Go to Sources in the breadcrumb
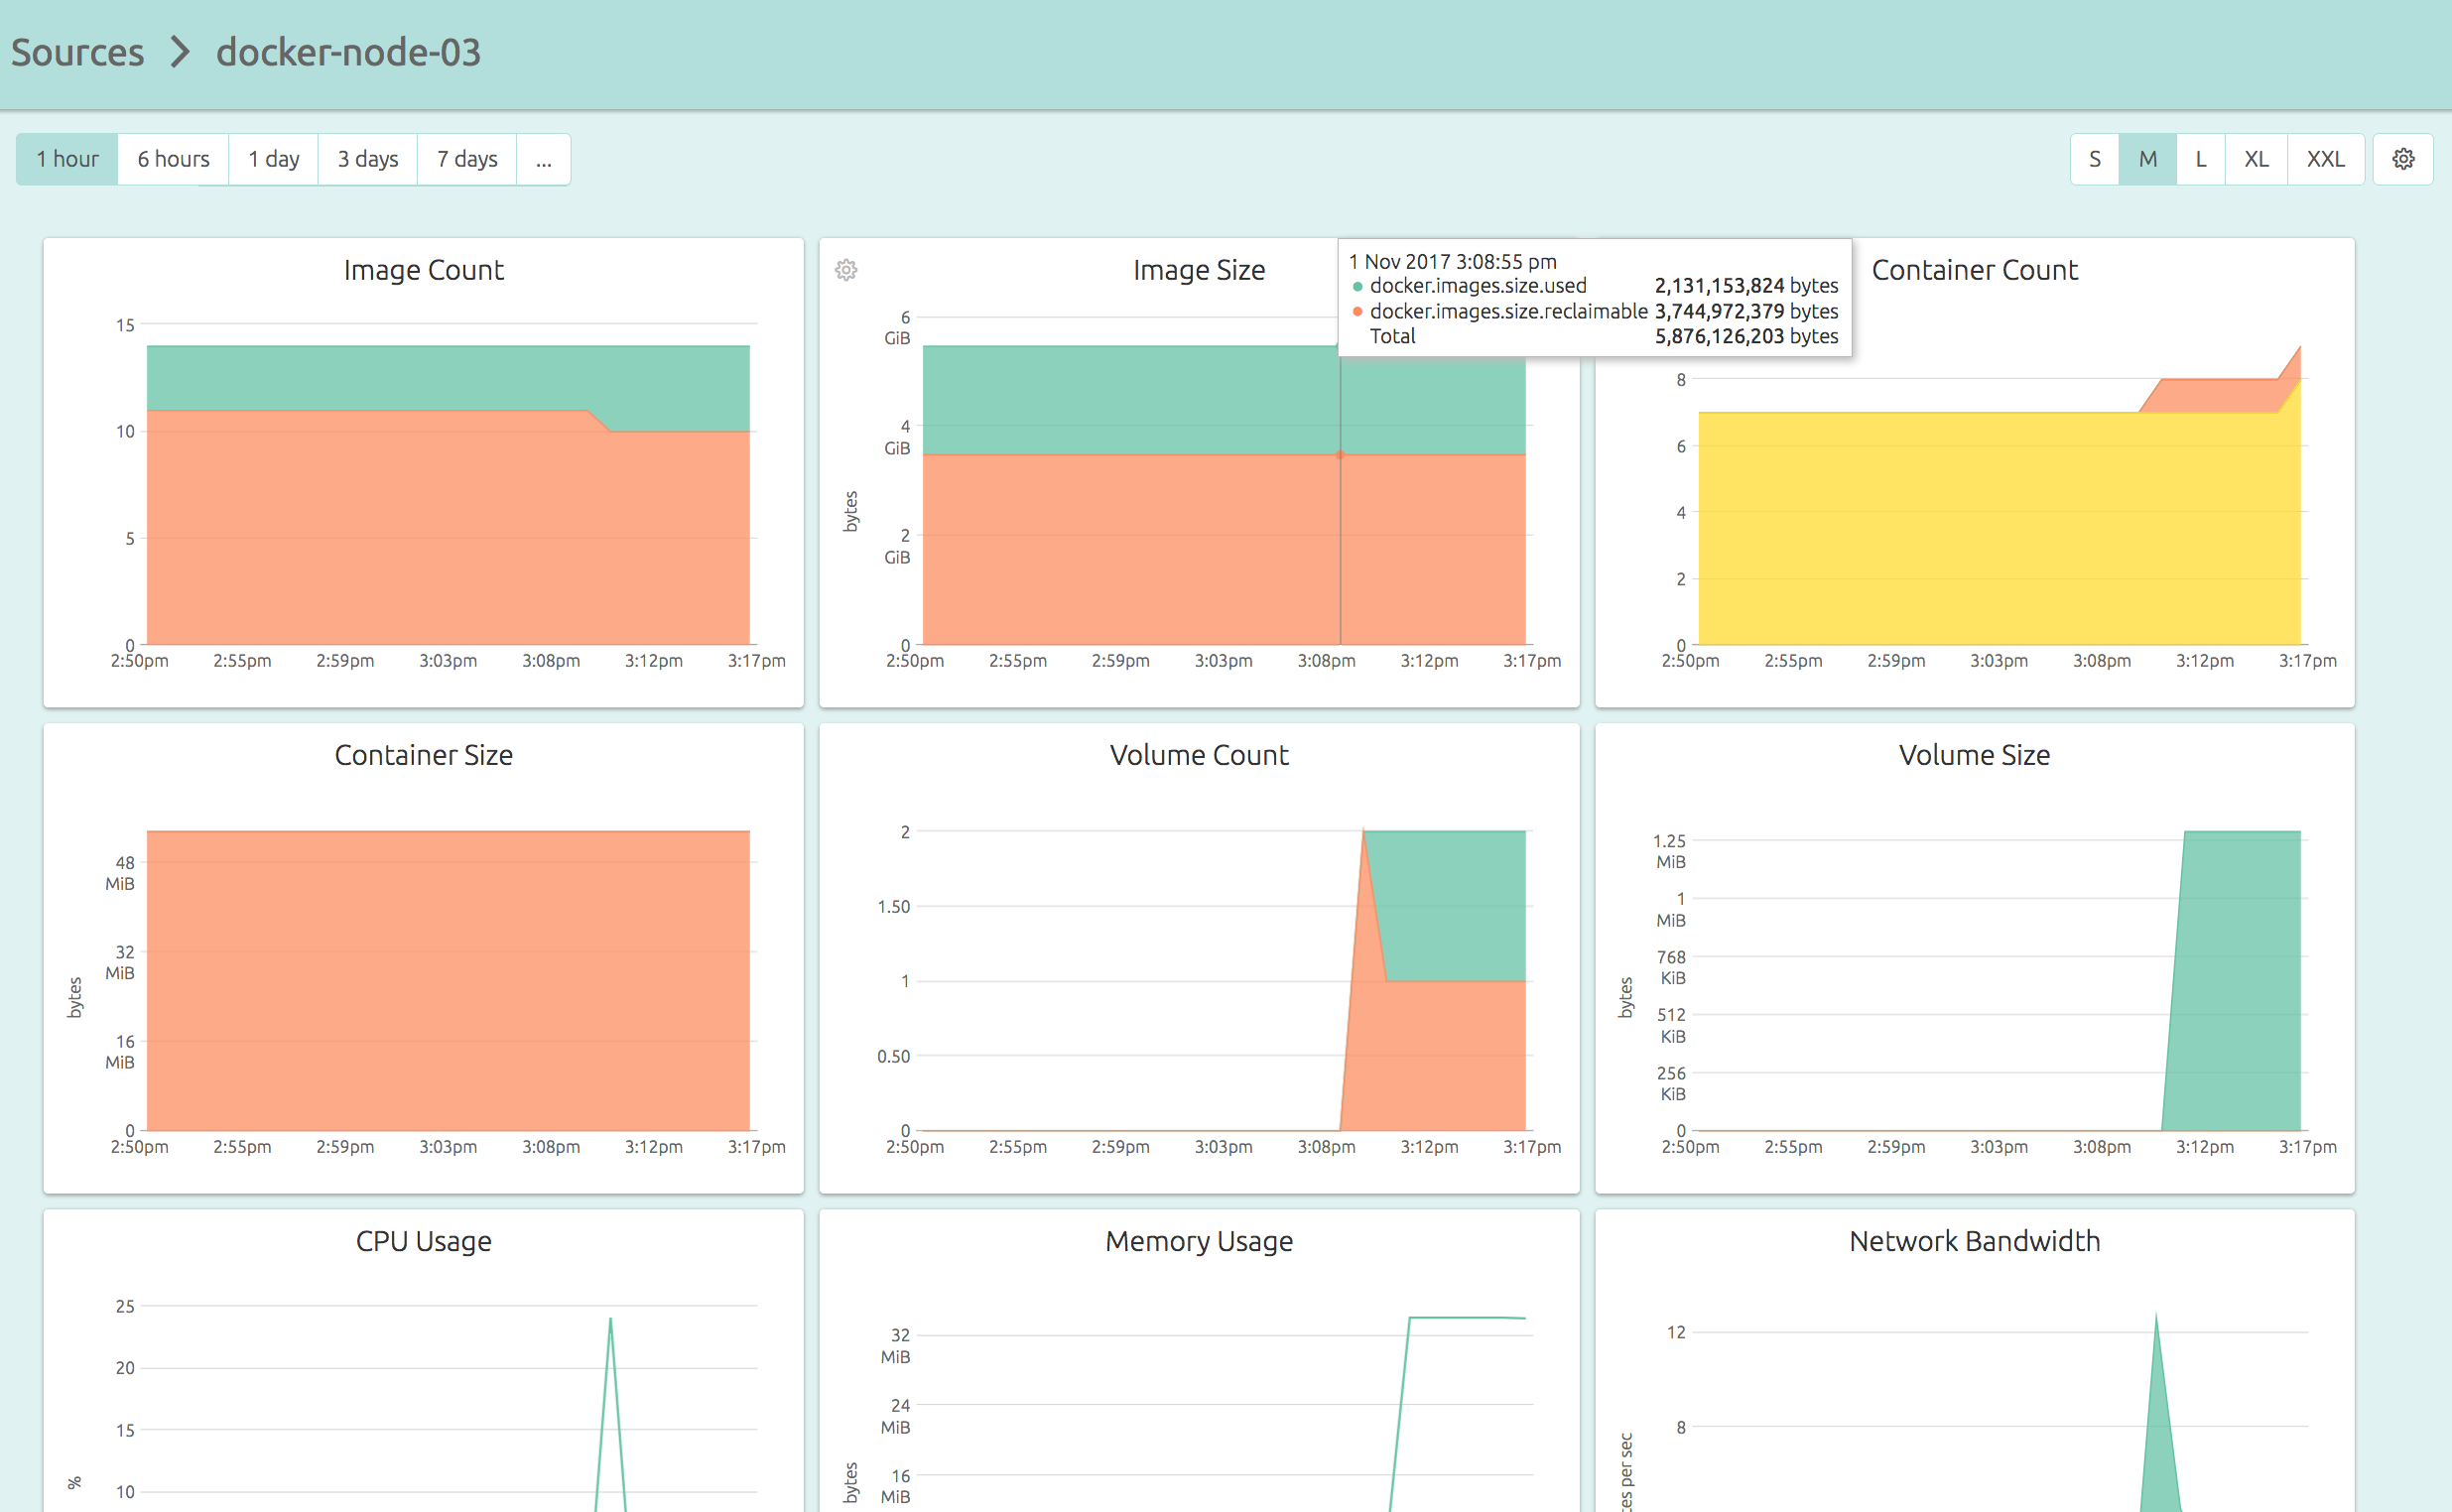 tap(78, 52)
